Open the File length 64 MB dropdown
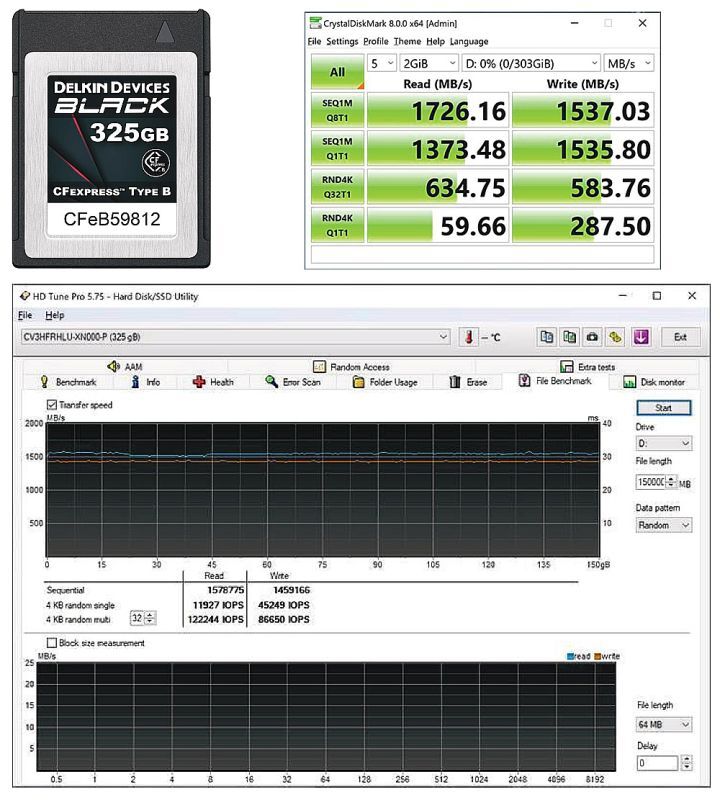 pyautogui.click(x=663, y=724)
